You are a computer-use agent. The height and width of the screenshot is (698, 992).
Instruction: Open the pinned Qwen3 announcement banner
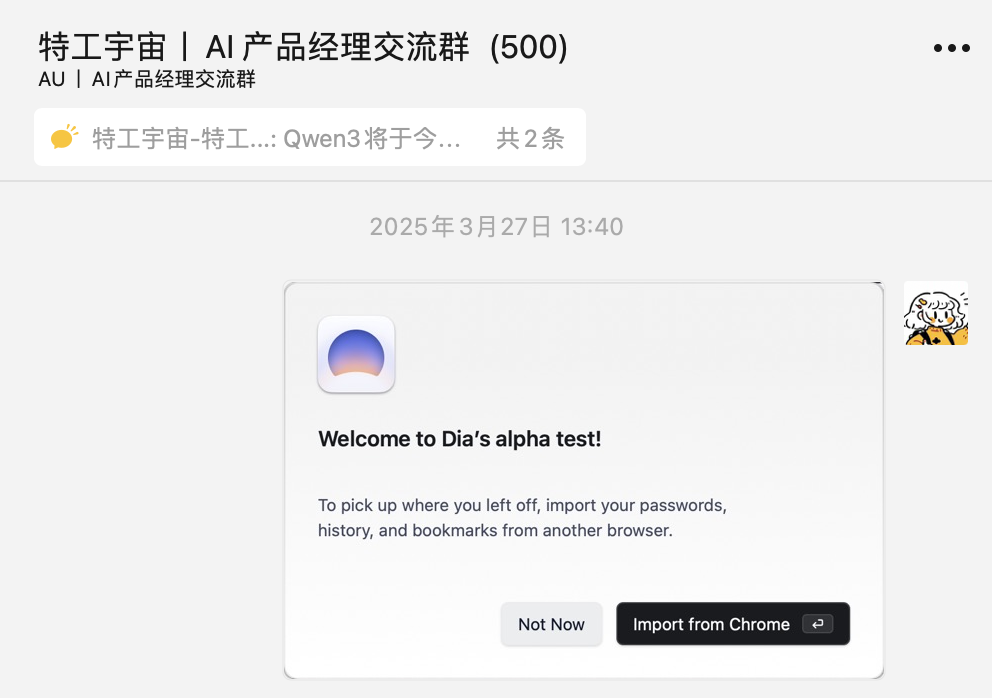click(310, 137)
